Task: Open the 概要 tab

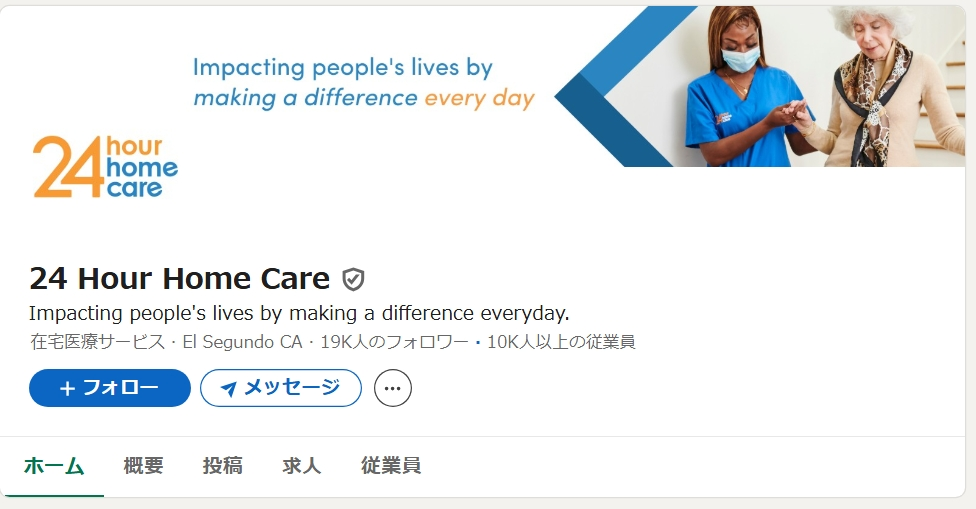Action: point(143,466)
